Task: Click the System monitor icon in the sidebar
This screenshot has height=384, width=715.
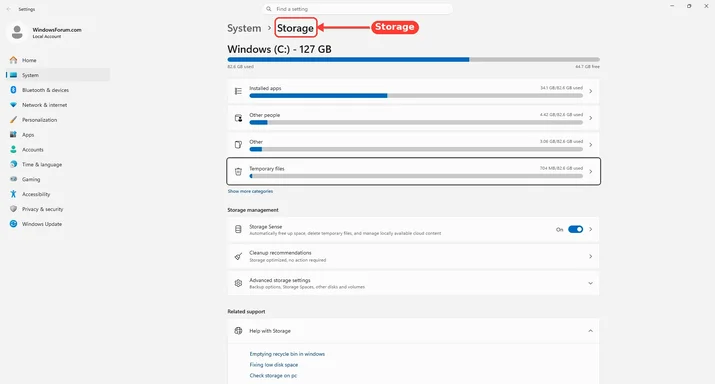Action: tap(13, 75)
